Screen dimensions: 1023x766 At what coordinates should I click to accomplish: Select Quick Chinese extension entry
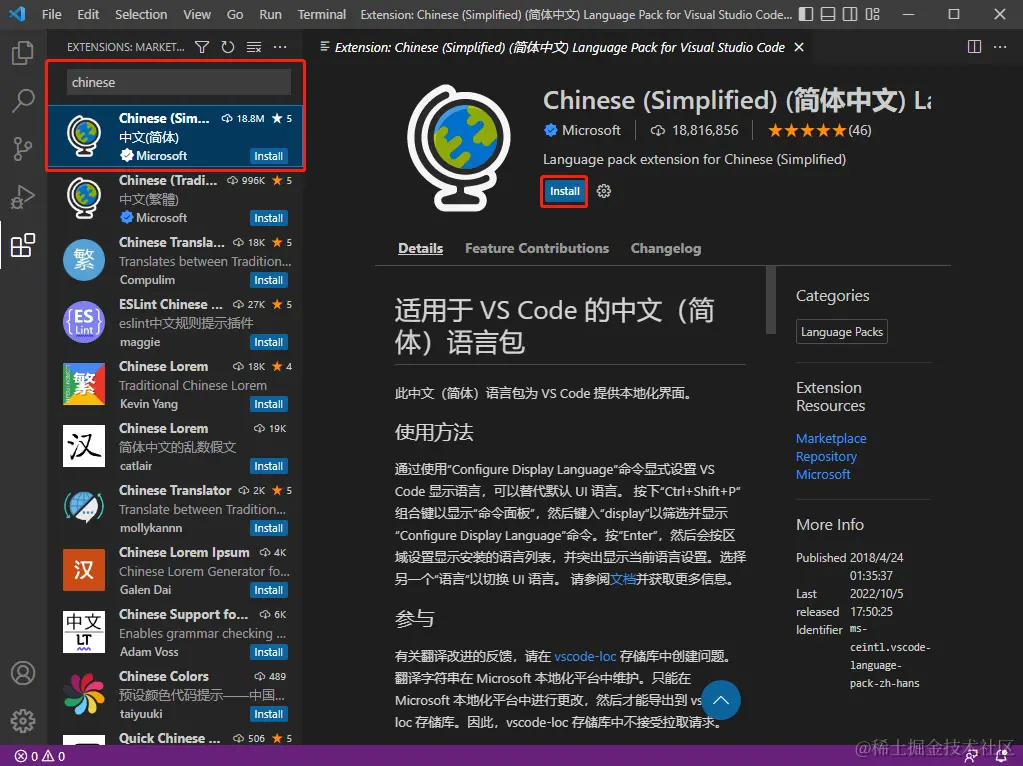[177, 738]
